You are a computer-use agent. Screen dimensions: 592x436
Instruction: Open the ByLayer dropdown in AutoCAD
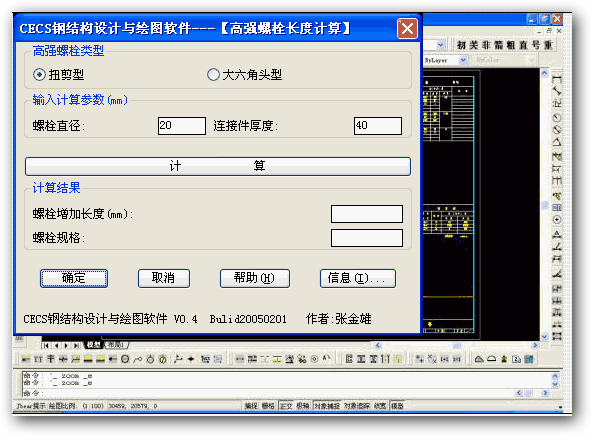[463, 60]
